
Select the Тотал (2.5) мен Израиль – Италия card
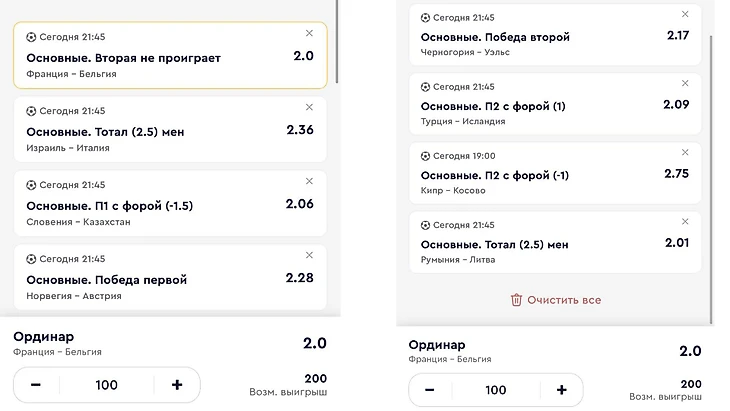[x=150, y=131]
